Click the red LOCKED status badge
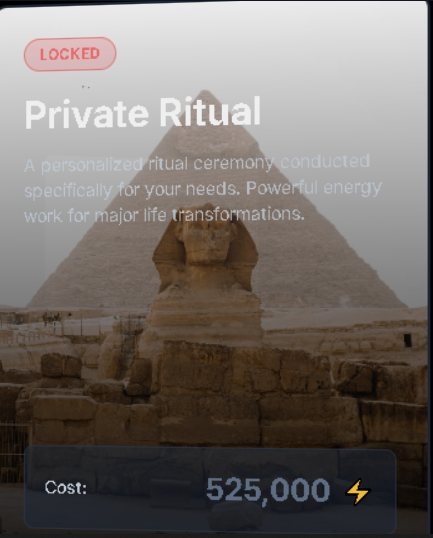Image resolution: width=433 pixels, height=538 pixels. [70, 54]
